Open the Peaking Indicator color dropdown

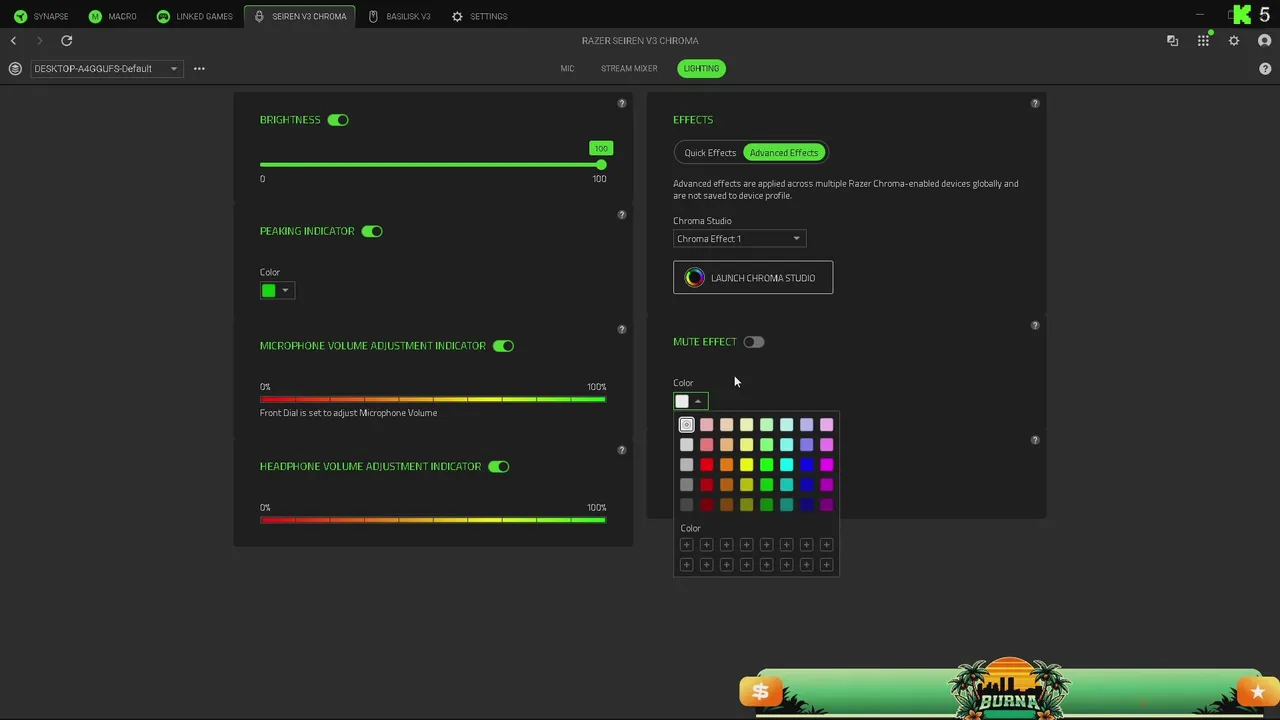point(277,291)
